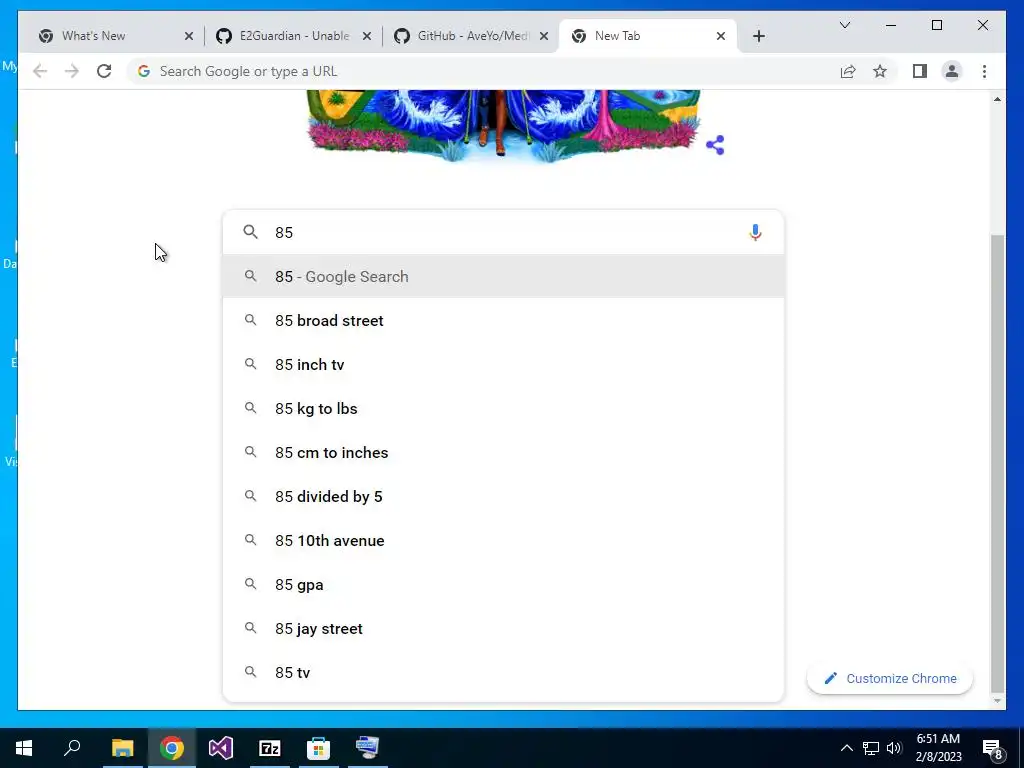
Task: Open the network status tray icon
Action: (871, 748)
